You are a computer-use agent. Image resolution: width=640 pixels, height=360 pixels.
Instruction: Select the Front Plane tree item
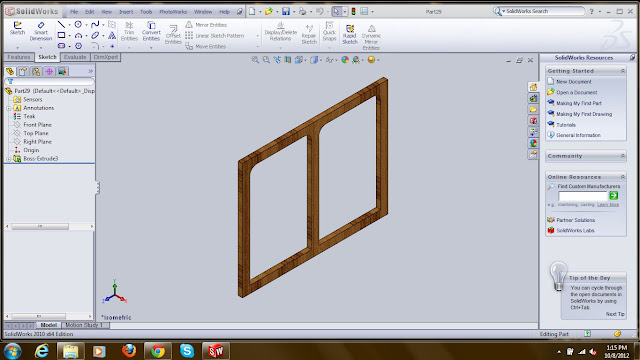tap(37, 125)
